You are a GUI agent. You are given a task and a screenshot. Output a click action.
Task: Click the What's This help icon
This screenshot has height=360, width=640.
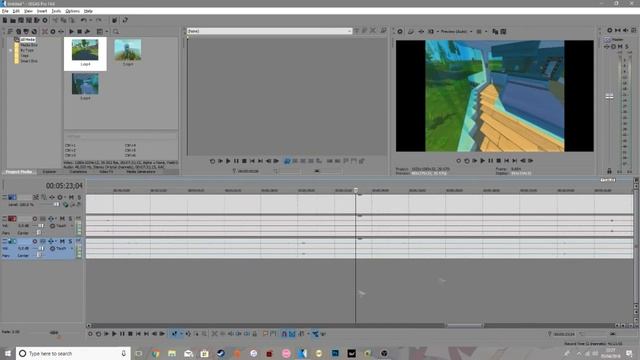[125, 20]
